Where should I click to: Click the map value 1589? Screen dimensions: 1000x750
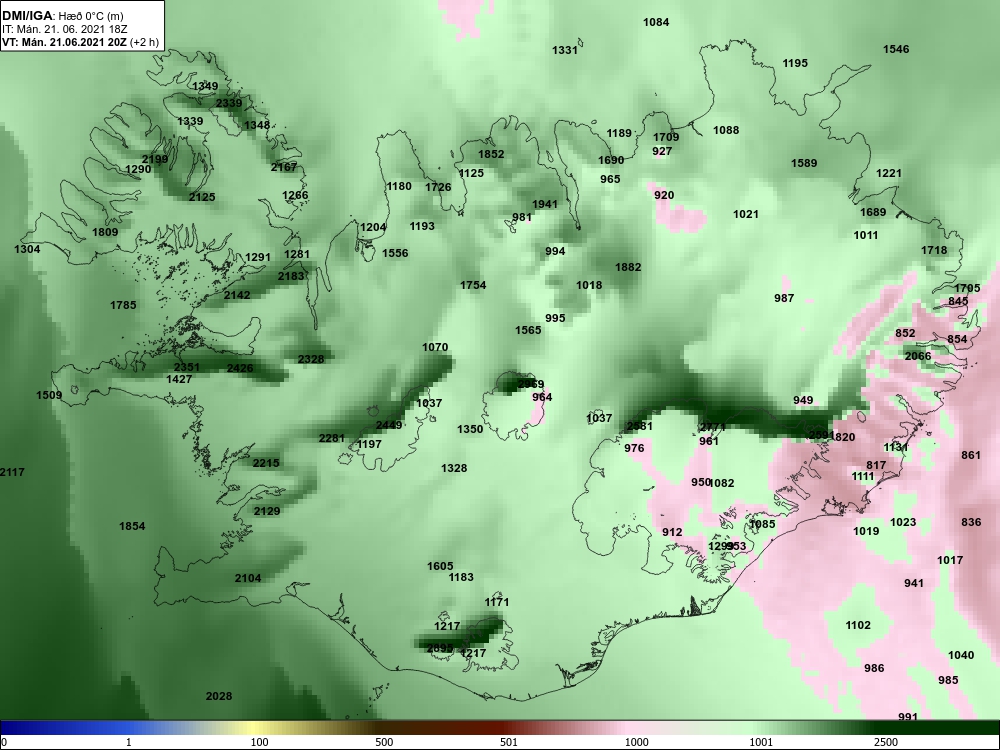[804, 163]
